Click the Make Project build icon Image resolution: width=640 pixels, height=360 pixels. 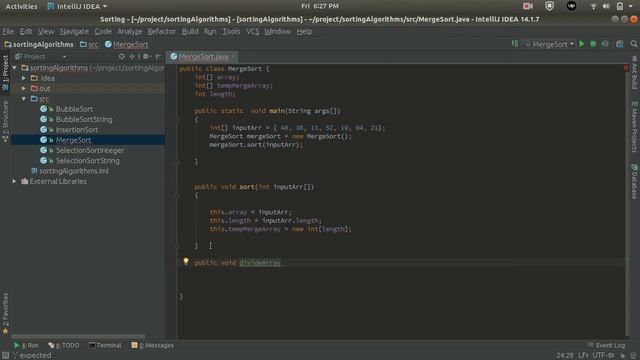point(515,44)
